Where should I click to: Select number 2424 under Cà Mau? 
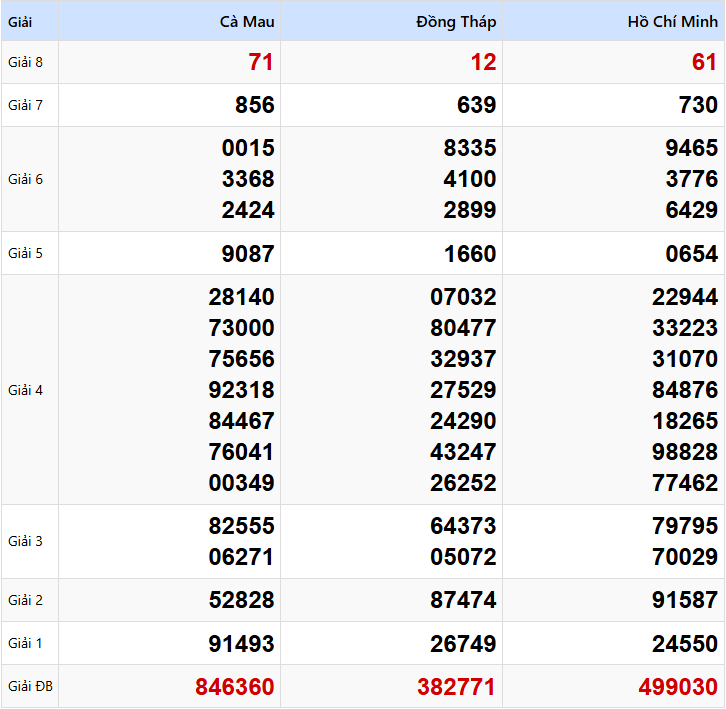(x=248, y=210)
